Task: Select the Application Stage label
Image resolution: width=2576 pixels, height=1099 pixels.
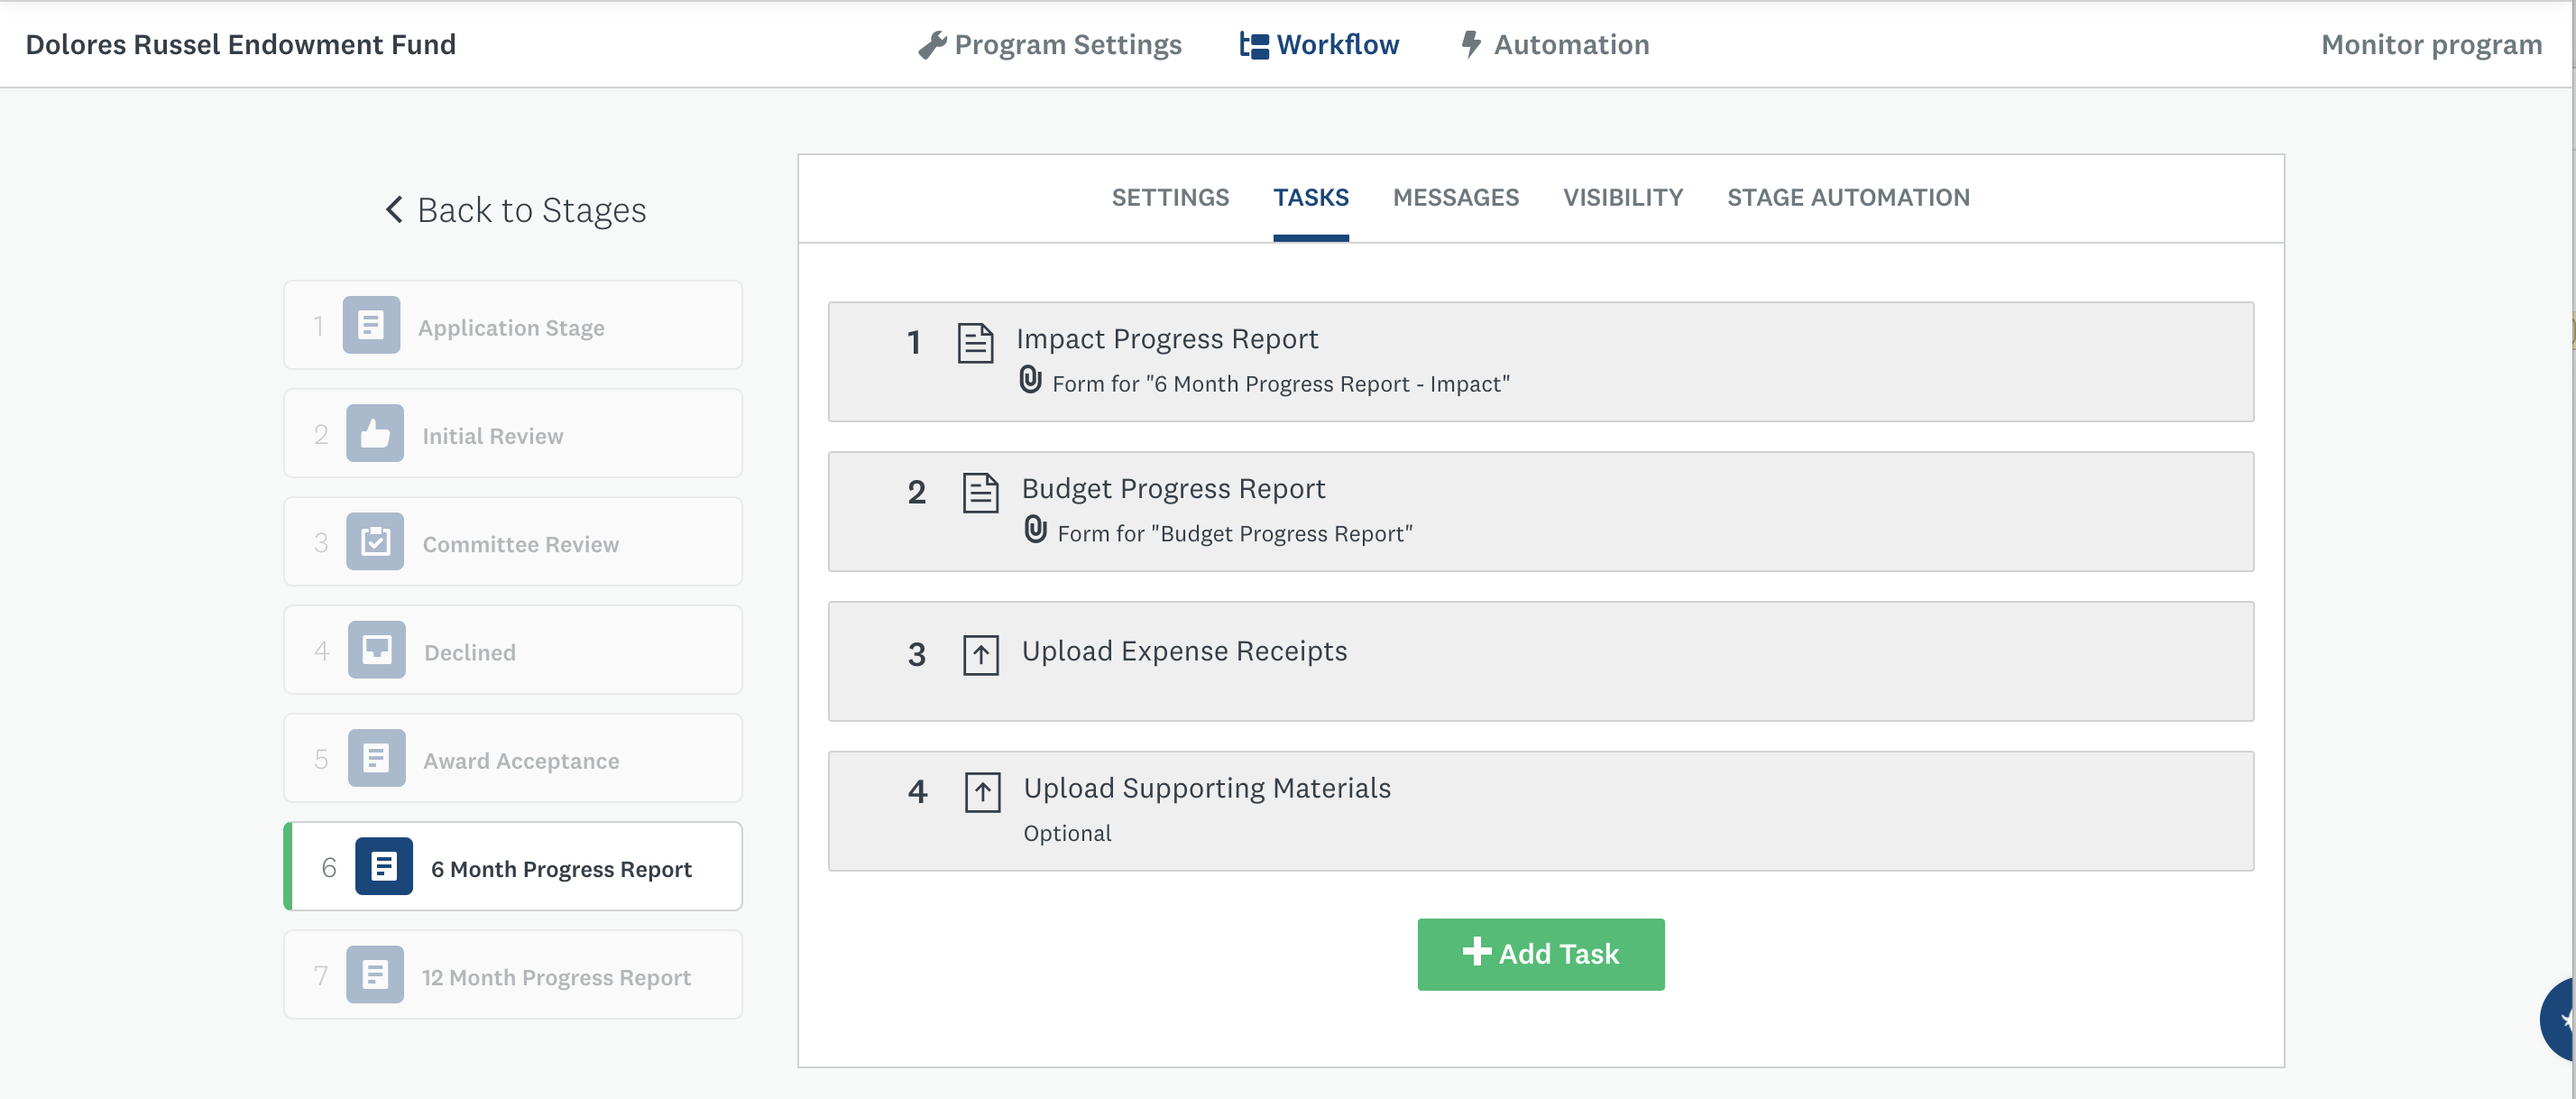Action: coord(511,328)
